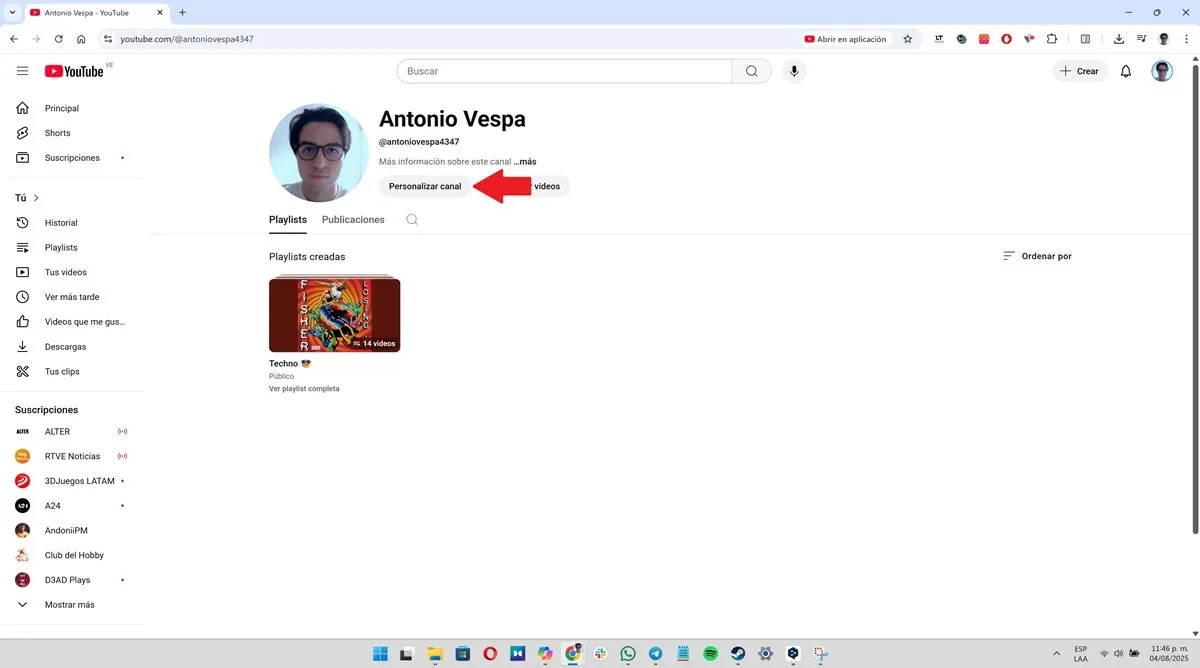The height and width of the screenshot is (668, 1200).
Task: Open the YouTube guide hamburger menu
Action: point(22,71)
